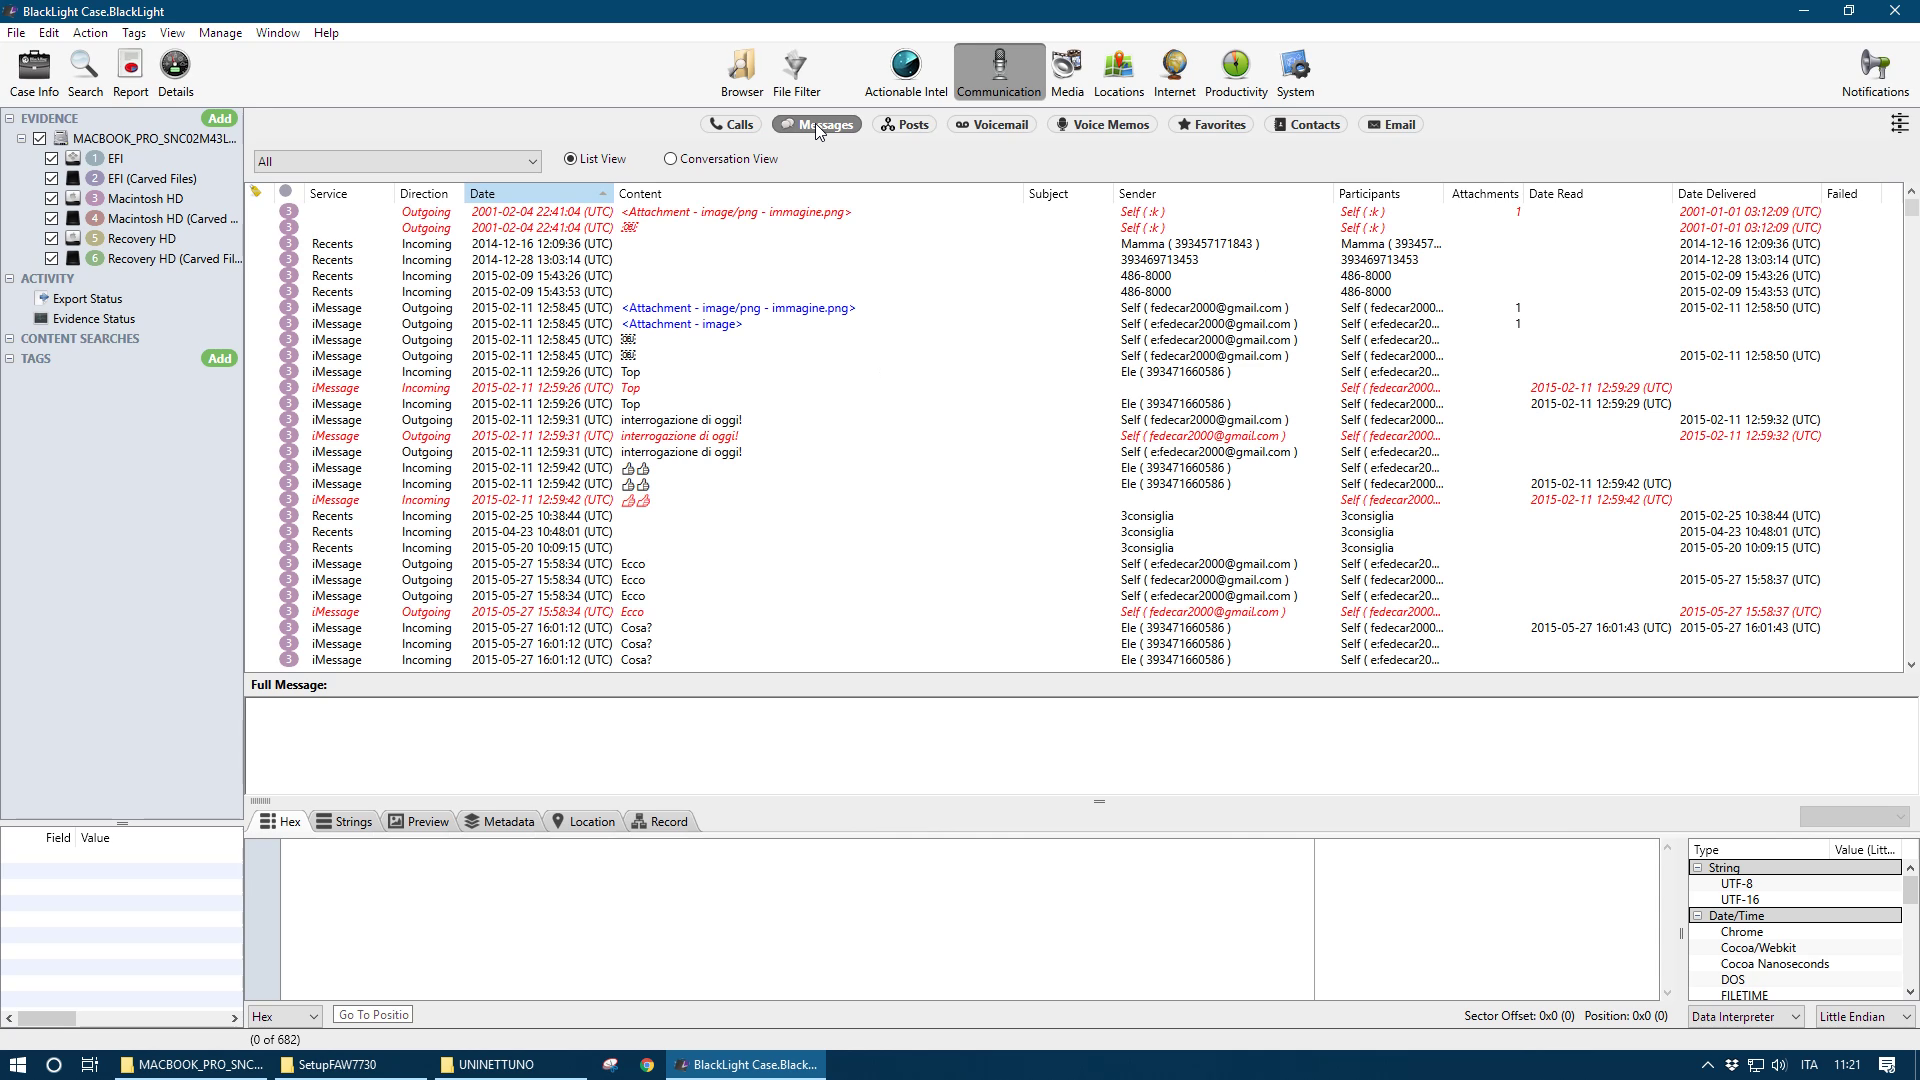Open the Data Interpreter dropdown
Screen dimensions: 1920x1080
[1746, 1017]
